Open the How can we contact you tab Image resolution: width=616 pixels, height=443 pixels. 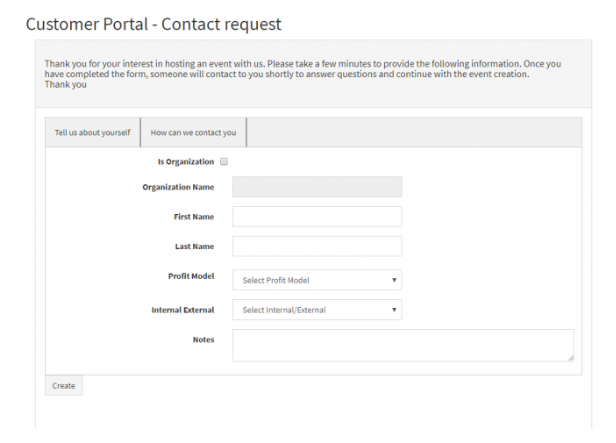point(194,132)
